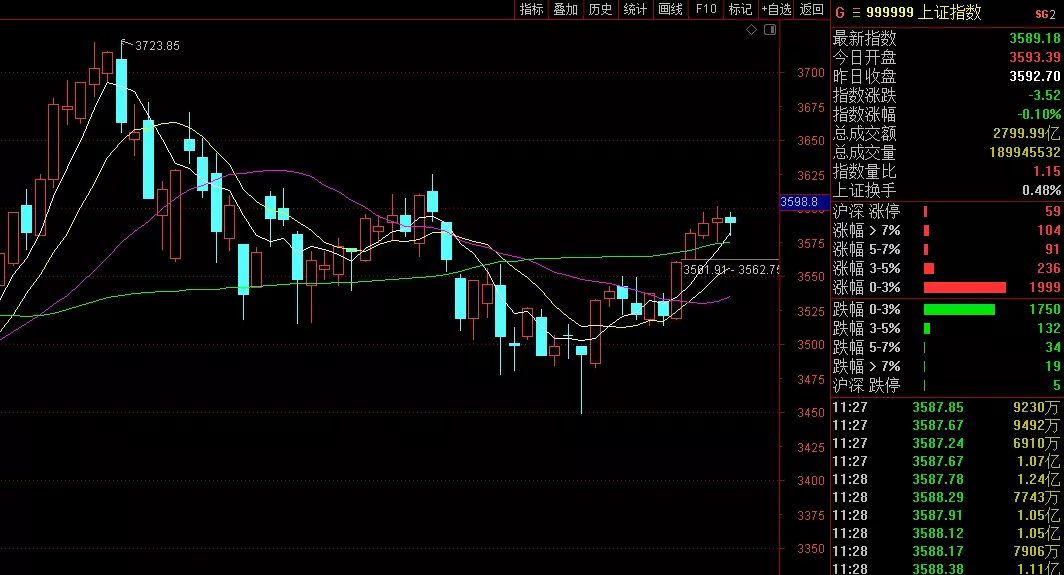Image resolution: width=1064 pixels, height=575 pixels.
Task: Toggle the side panel layout icon
Action: coord(769,30)
